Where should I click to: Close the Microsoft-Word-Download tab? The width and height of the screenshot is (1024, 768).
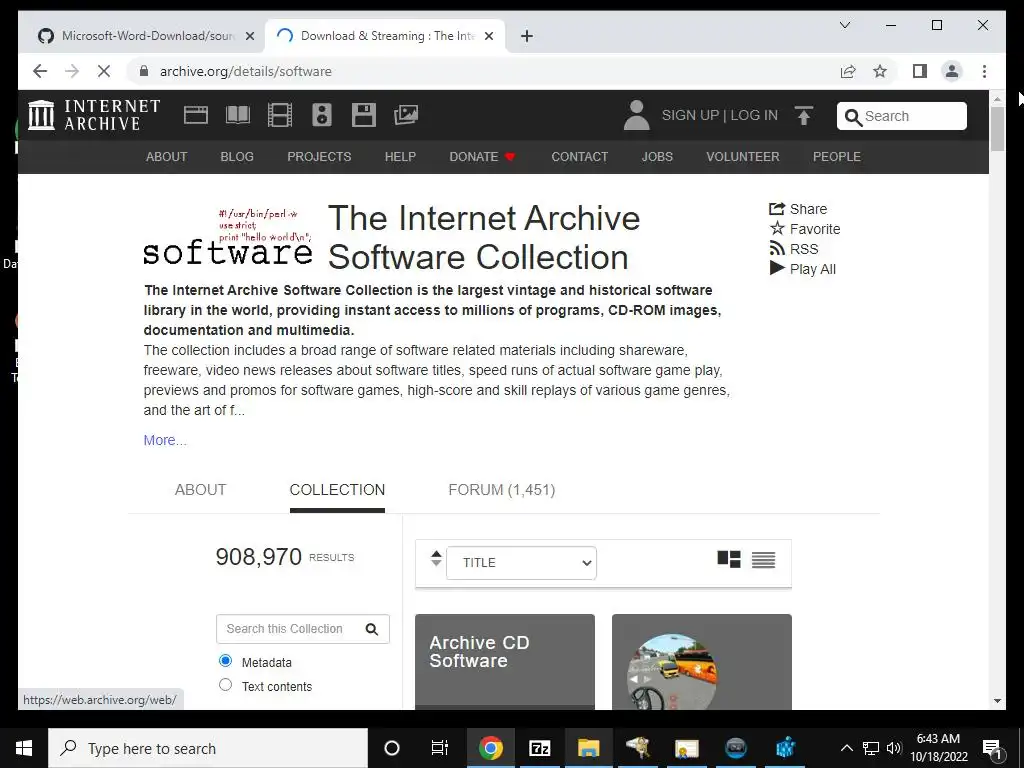[249, 36]
